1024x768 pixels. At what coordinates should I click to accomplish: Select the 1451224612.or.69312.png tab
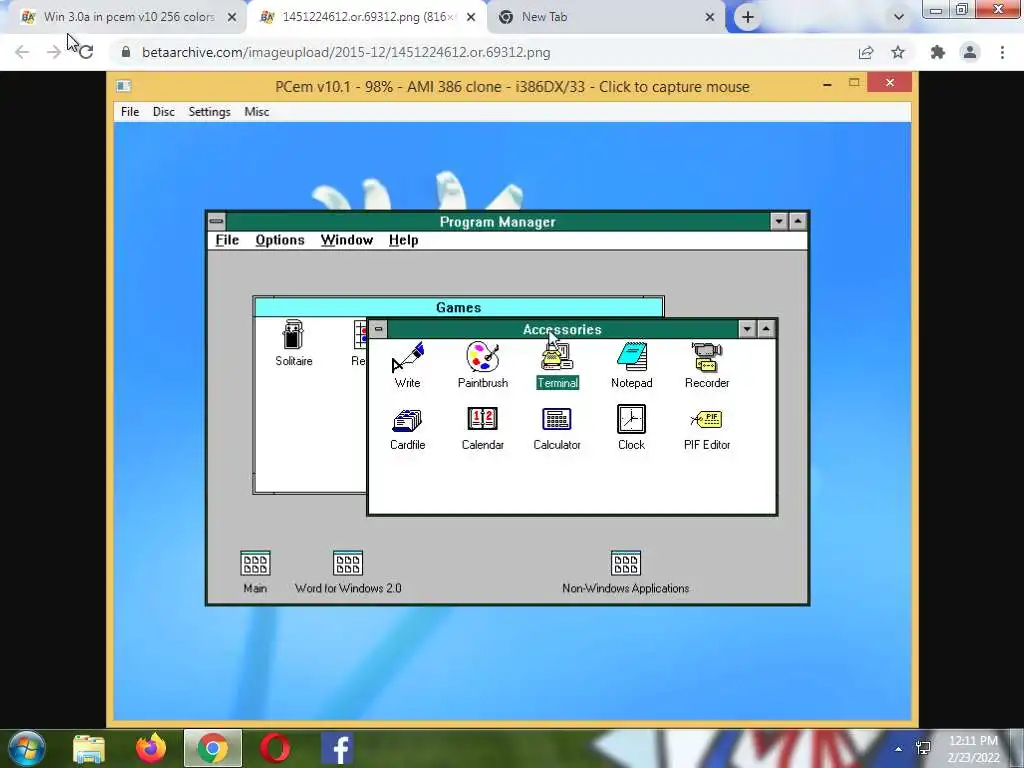[367, 17]
